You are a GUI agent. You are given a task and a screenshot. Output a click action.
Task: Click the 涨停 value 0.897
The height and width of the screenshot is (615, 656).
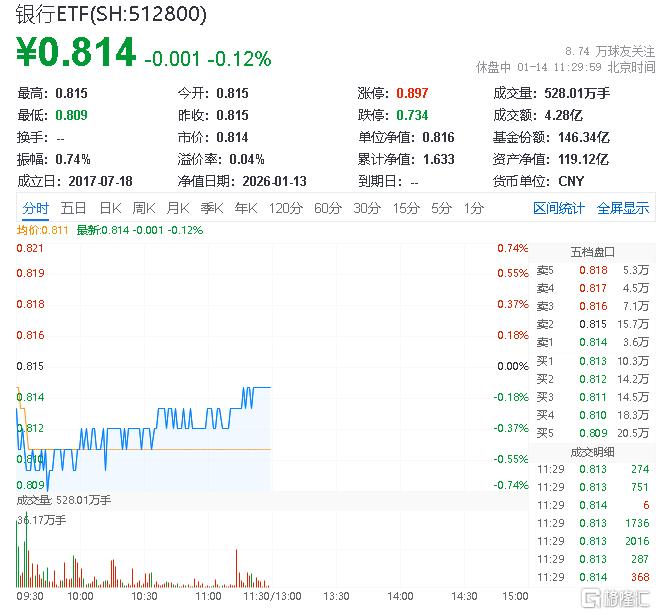[412, 93]
